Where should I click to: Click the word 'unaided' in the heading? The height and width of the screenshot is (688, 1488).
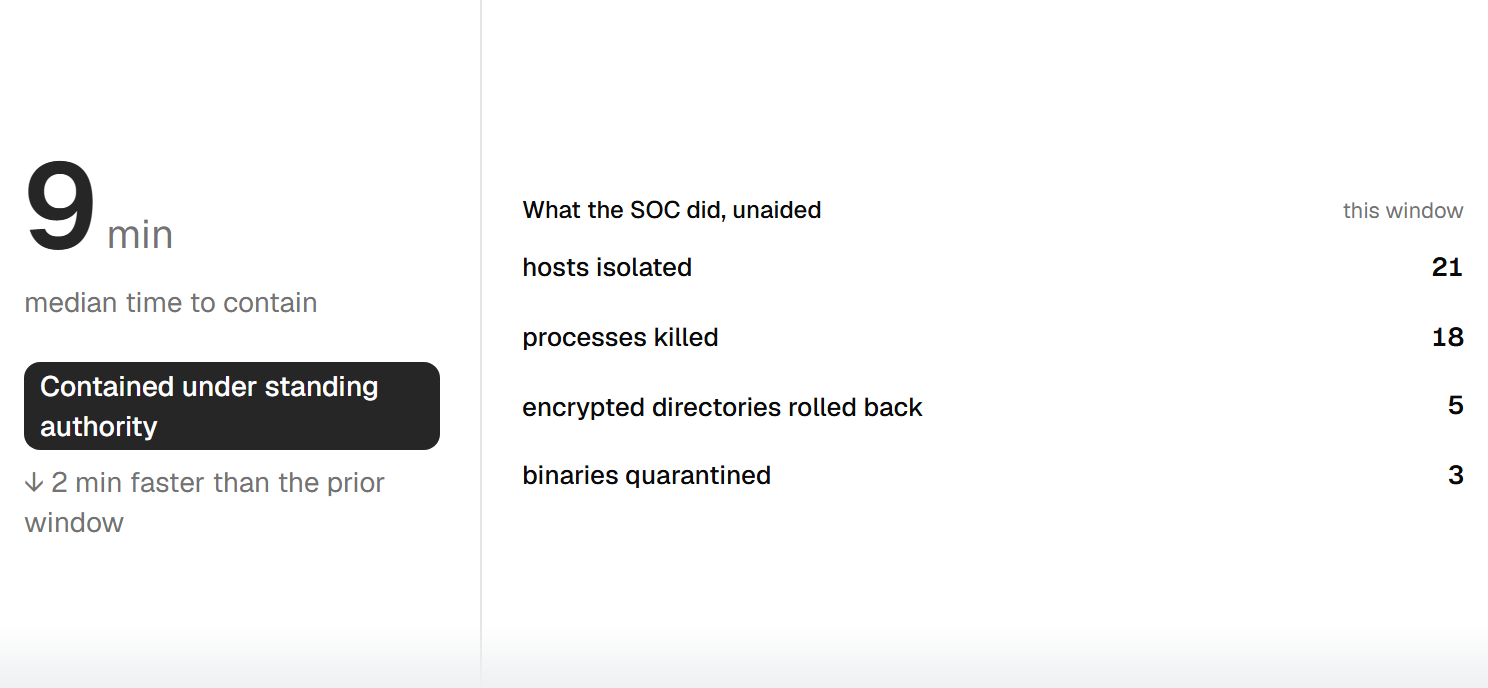click(777, 210)
